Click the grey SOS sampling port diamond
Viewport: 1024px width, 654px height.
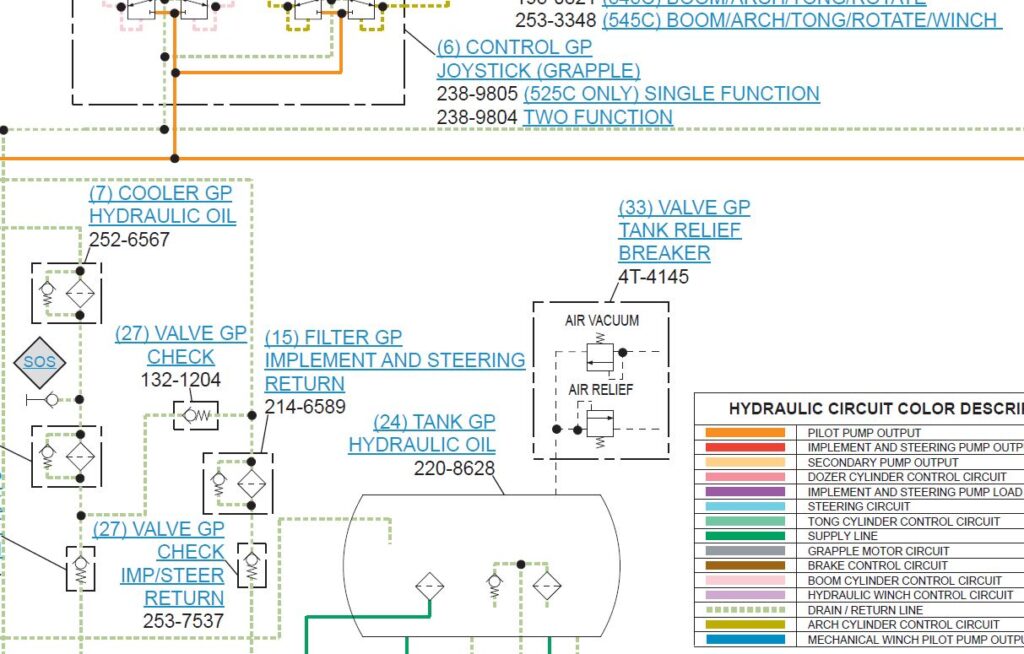(x=39, y=363)
